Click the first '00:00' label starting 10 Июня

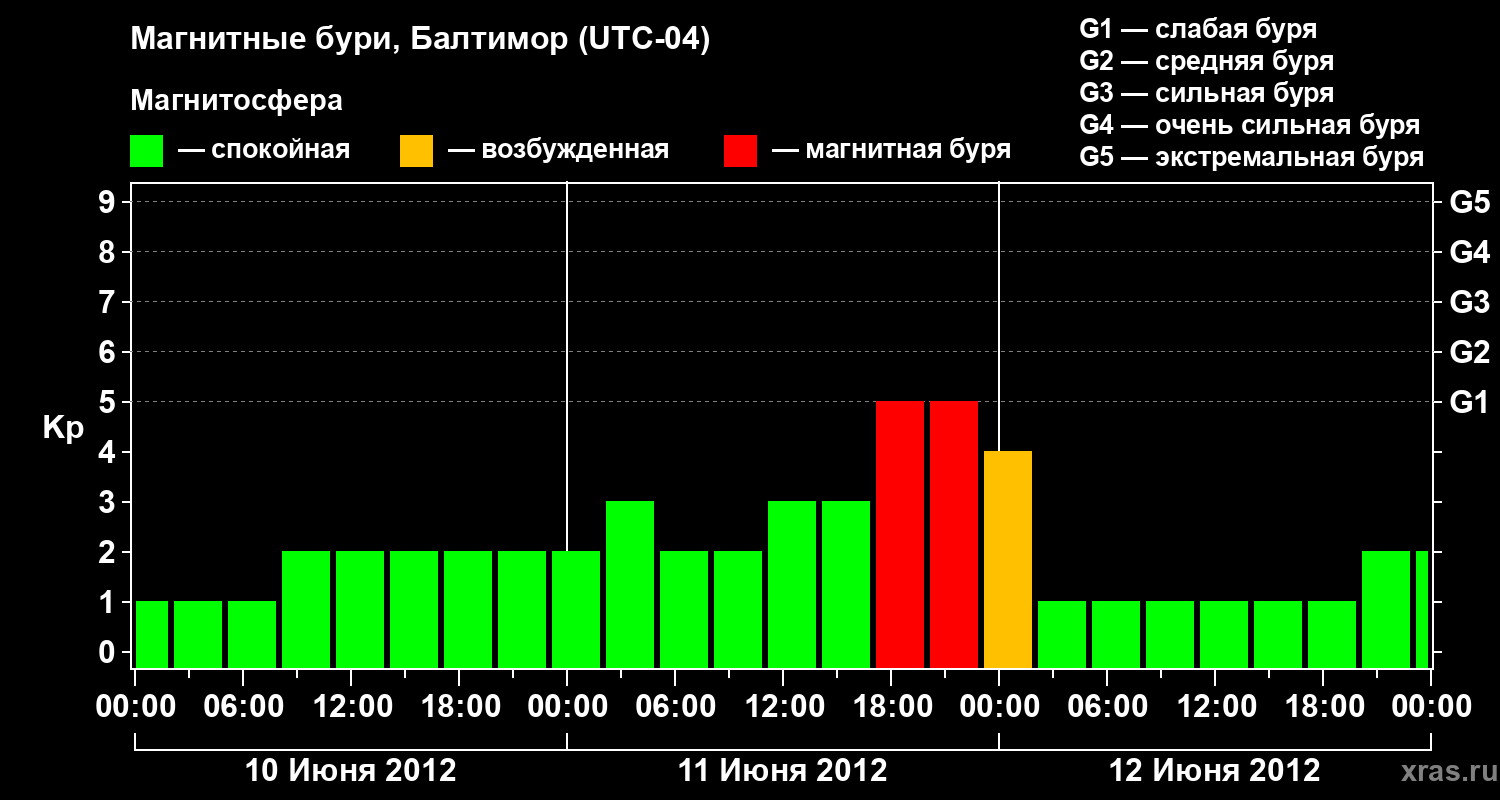tap(135, 707)
